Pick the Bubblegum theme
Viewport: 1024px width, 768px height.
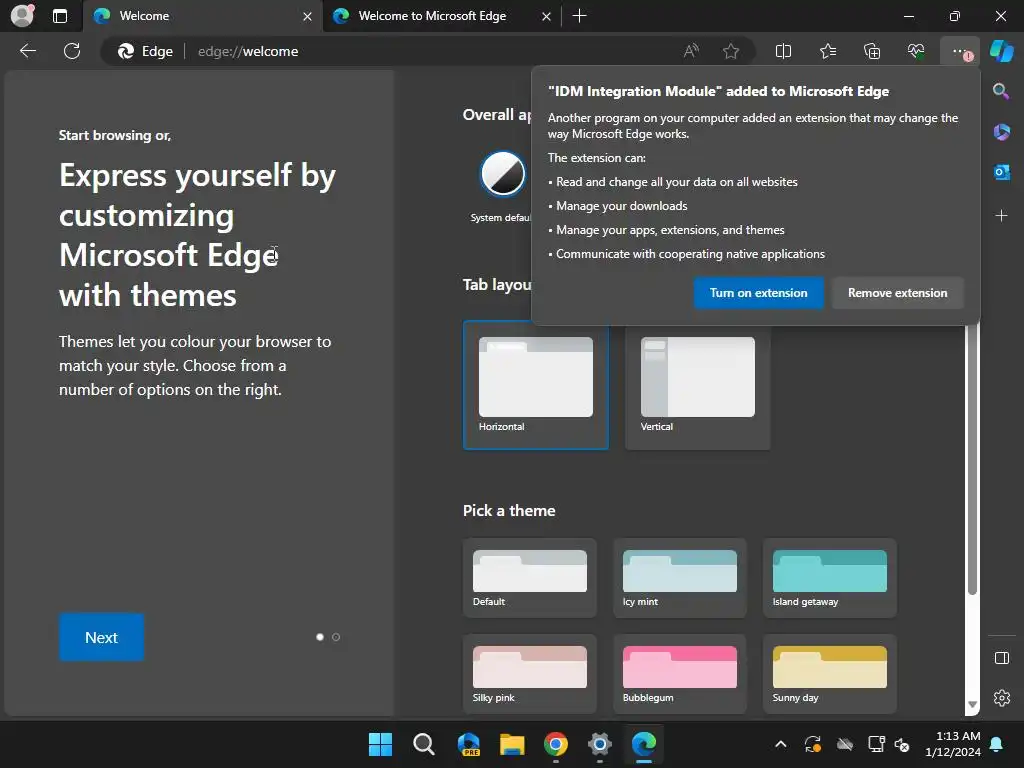[x=679, y=673]
